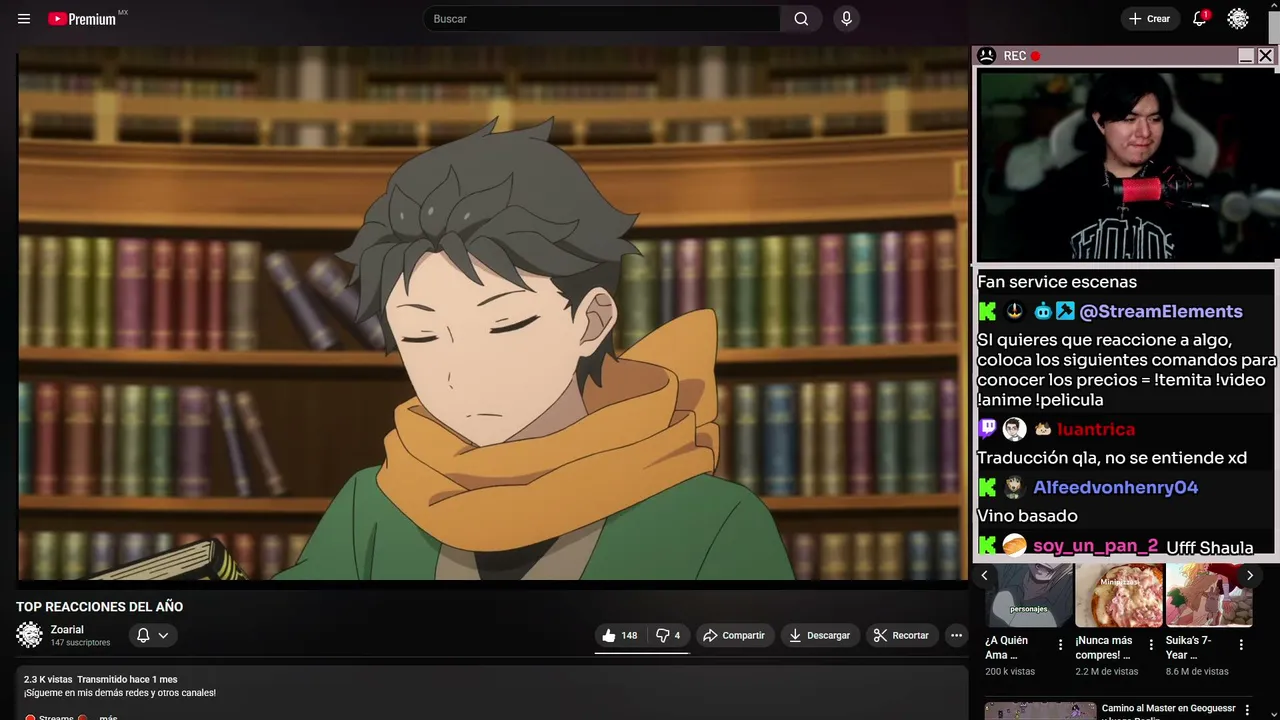Expand subscription notification bell dropdown

153,635
